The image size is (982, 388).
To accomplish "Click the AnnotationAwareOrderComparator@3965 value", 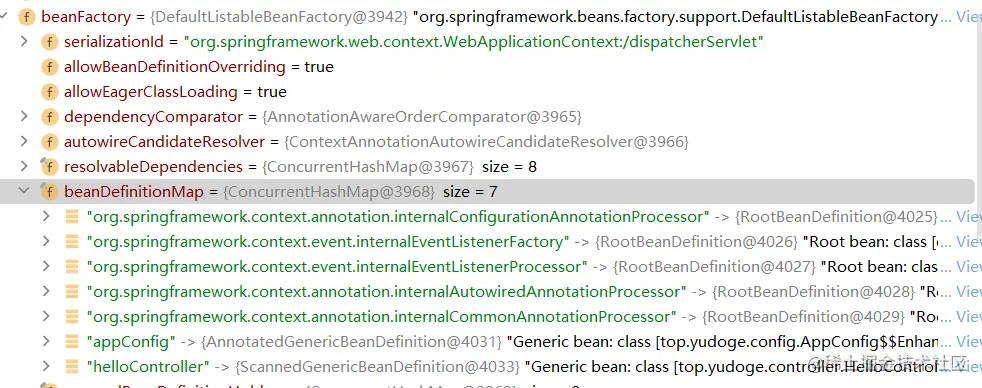I will 423,117.
